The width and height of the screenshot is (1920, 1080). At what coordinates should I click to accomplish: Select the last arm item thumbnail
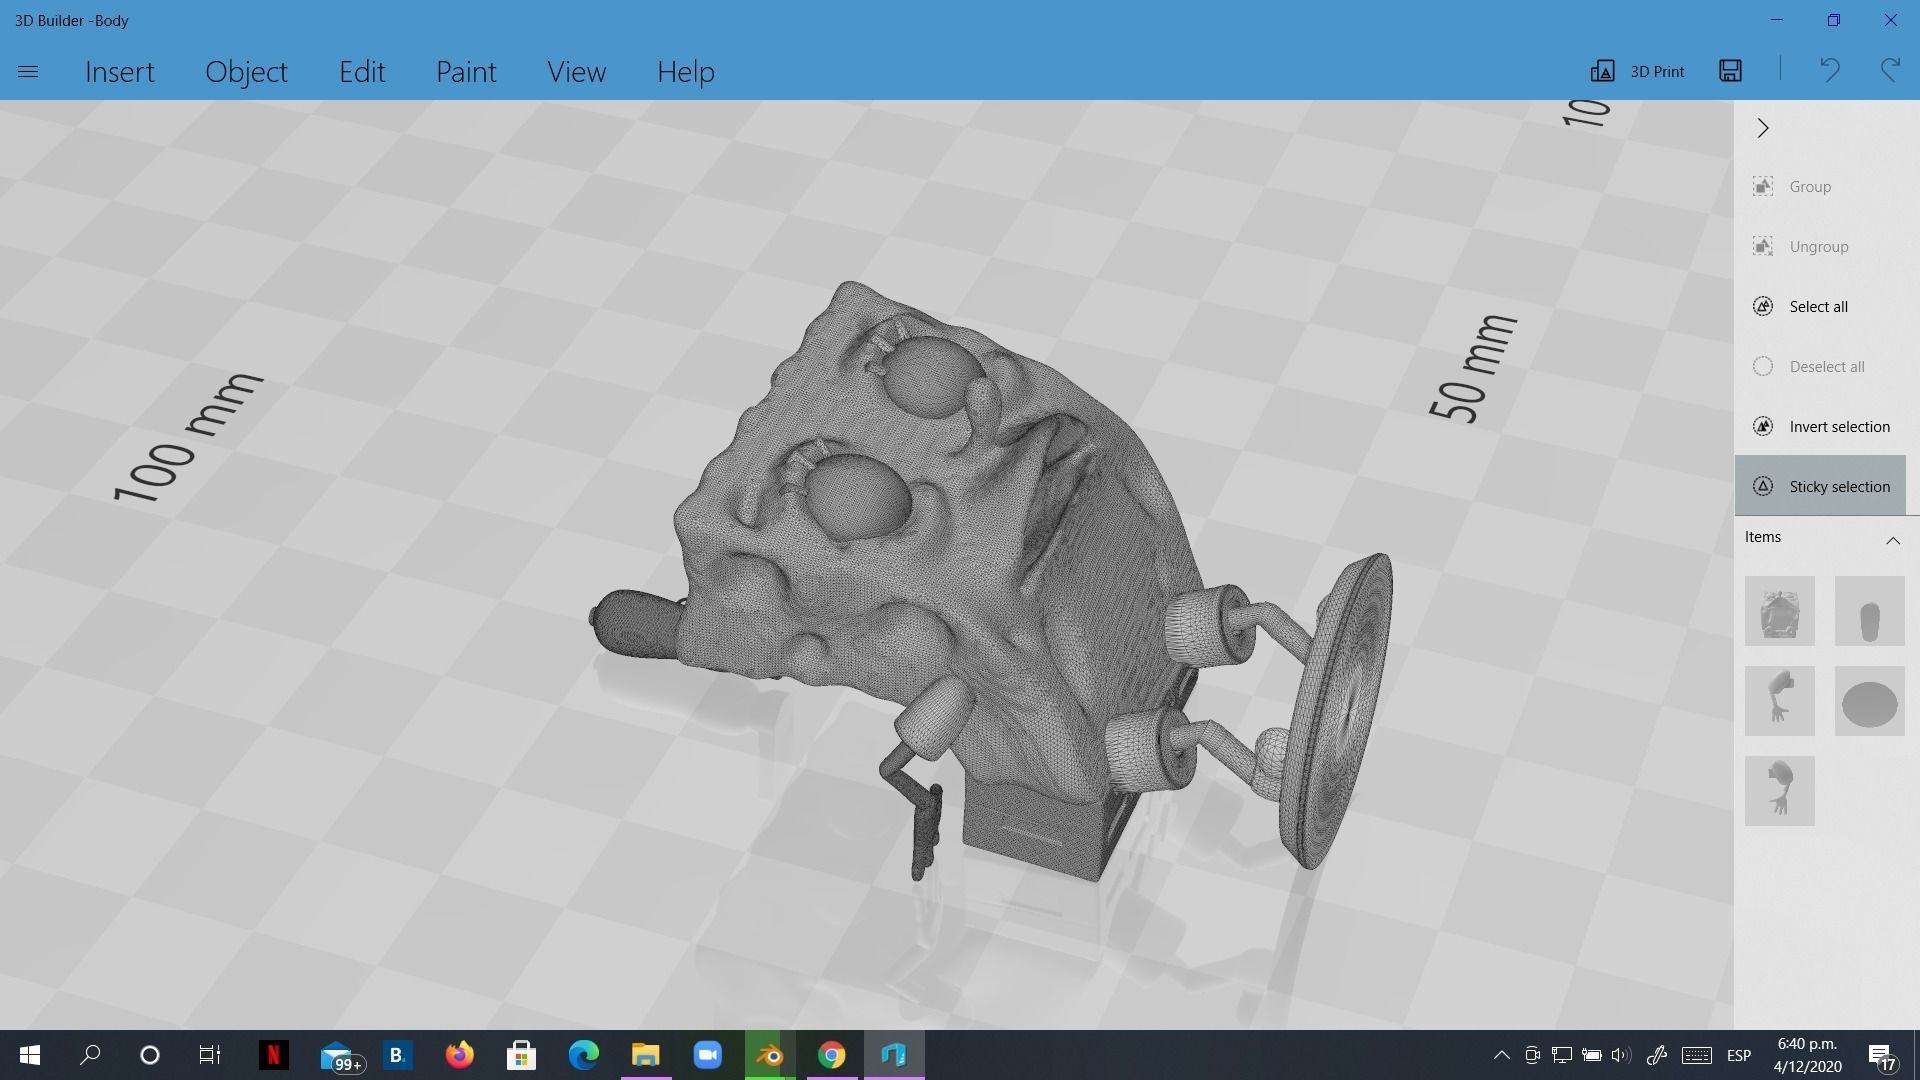pyautogui.click(x=1780, y=791)
